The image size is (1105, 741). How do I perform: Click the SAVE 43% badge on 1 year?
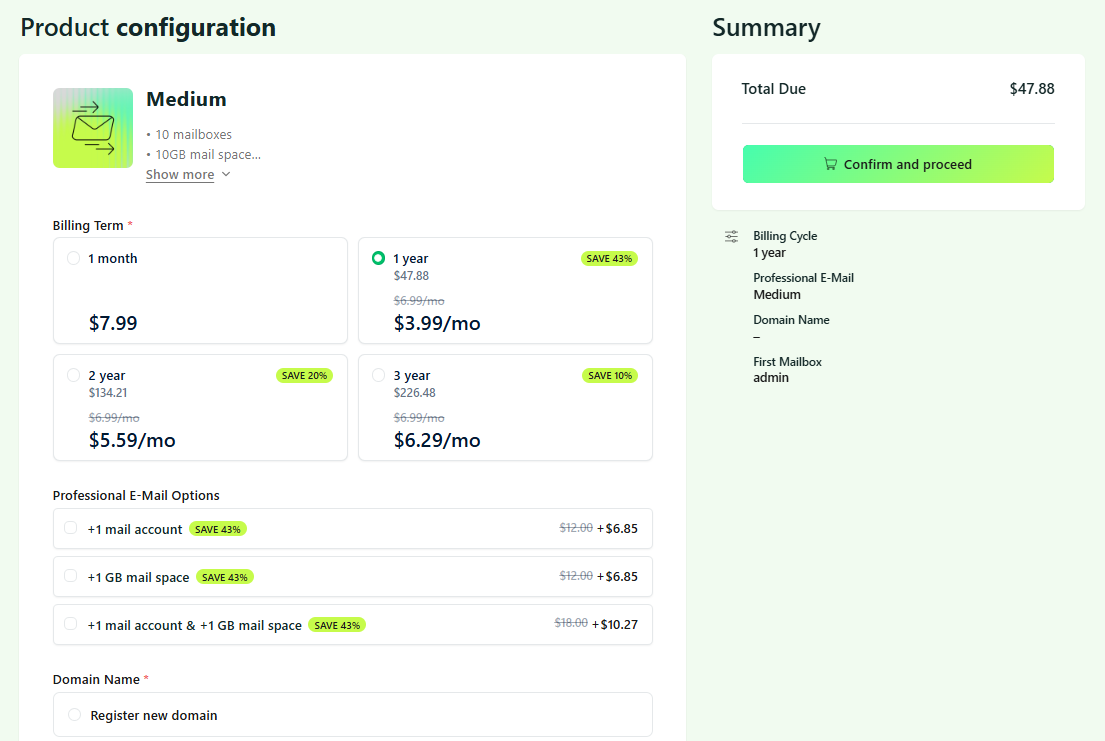click(x=609, y=259)
